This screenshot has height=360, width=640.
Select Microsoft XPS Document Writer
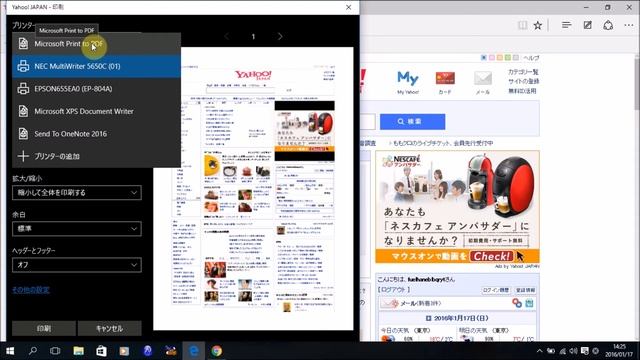click(96, 111)
